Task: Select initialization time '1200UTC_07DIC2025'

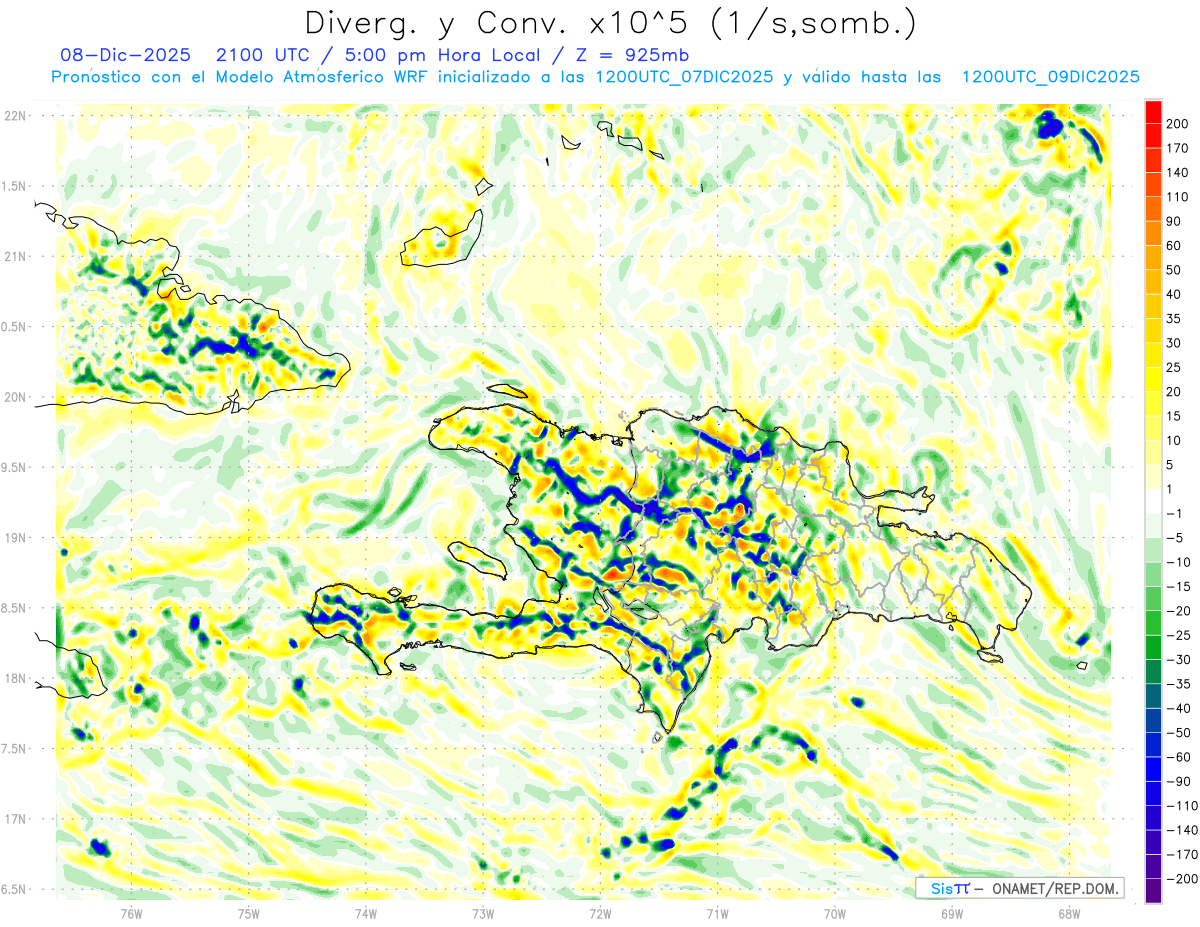Action: [x=684, y=77]
